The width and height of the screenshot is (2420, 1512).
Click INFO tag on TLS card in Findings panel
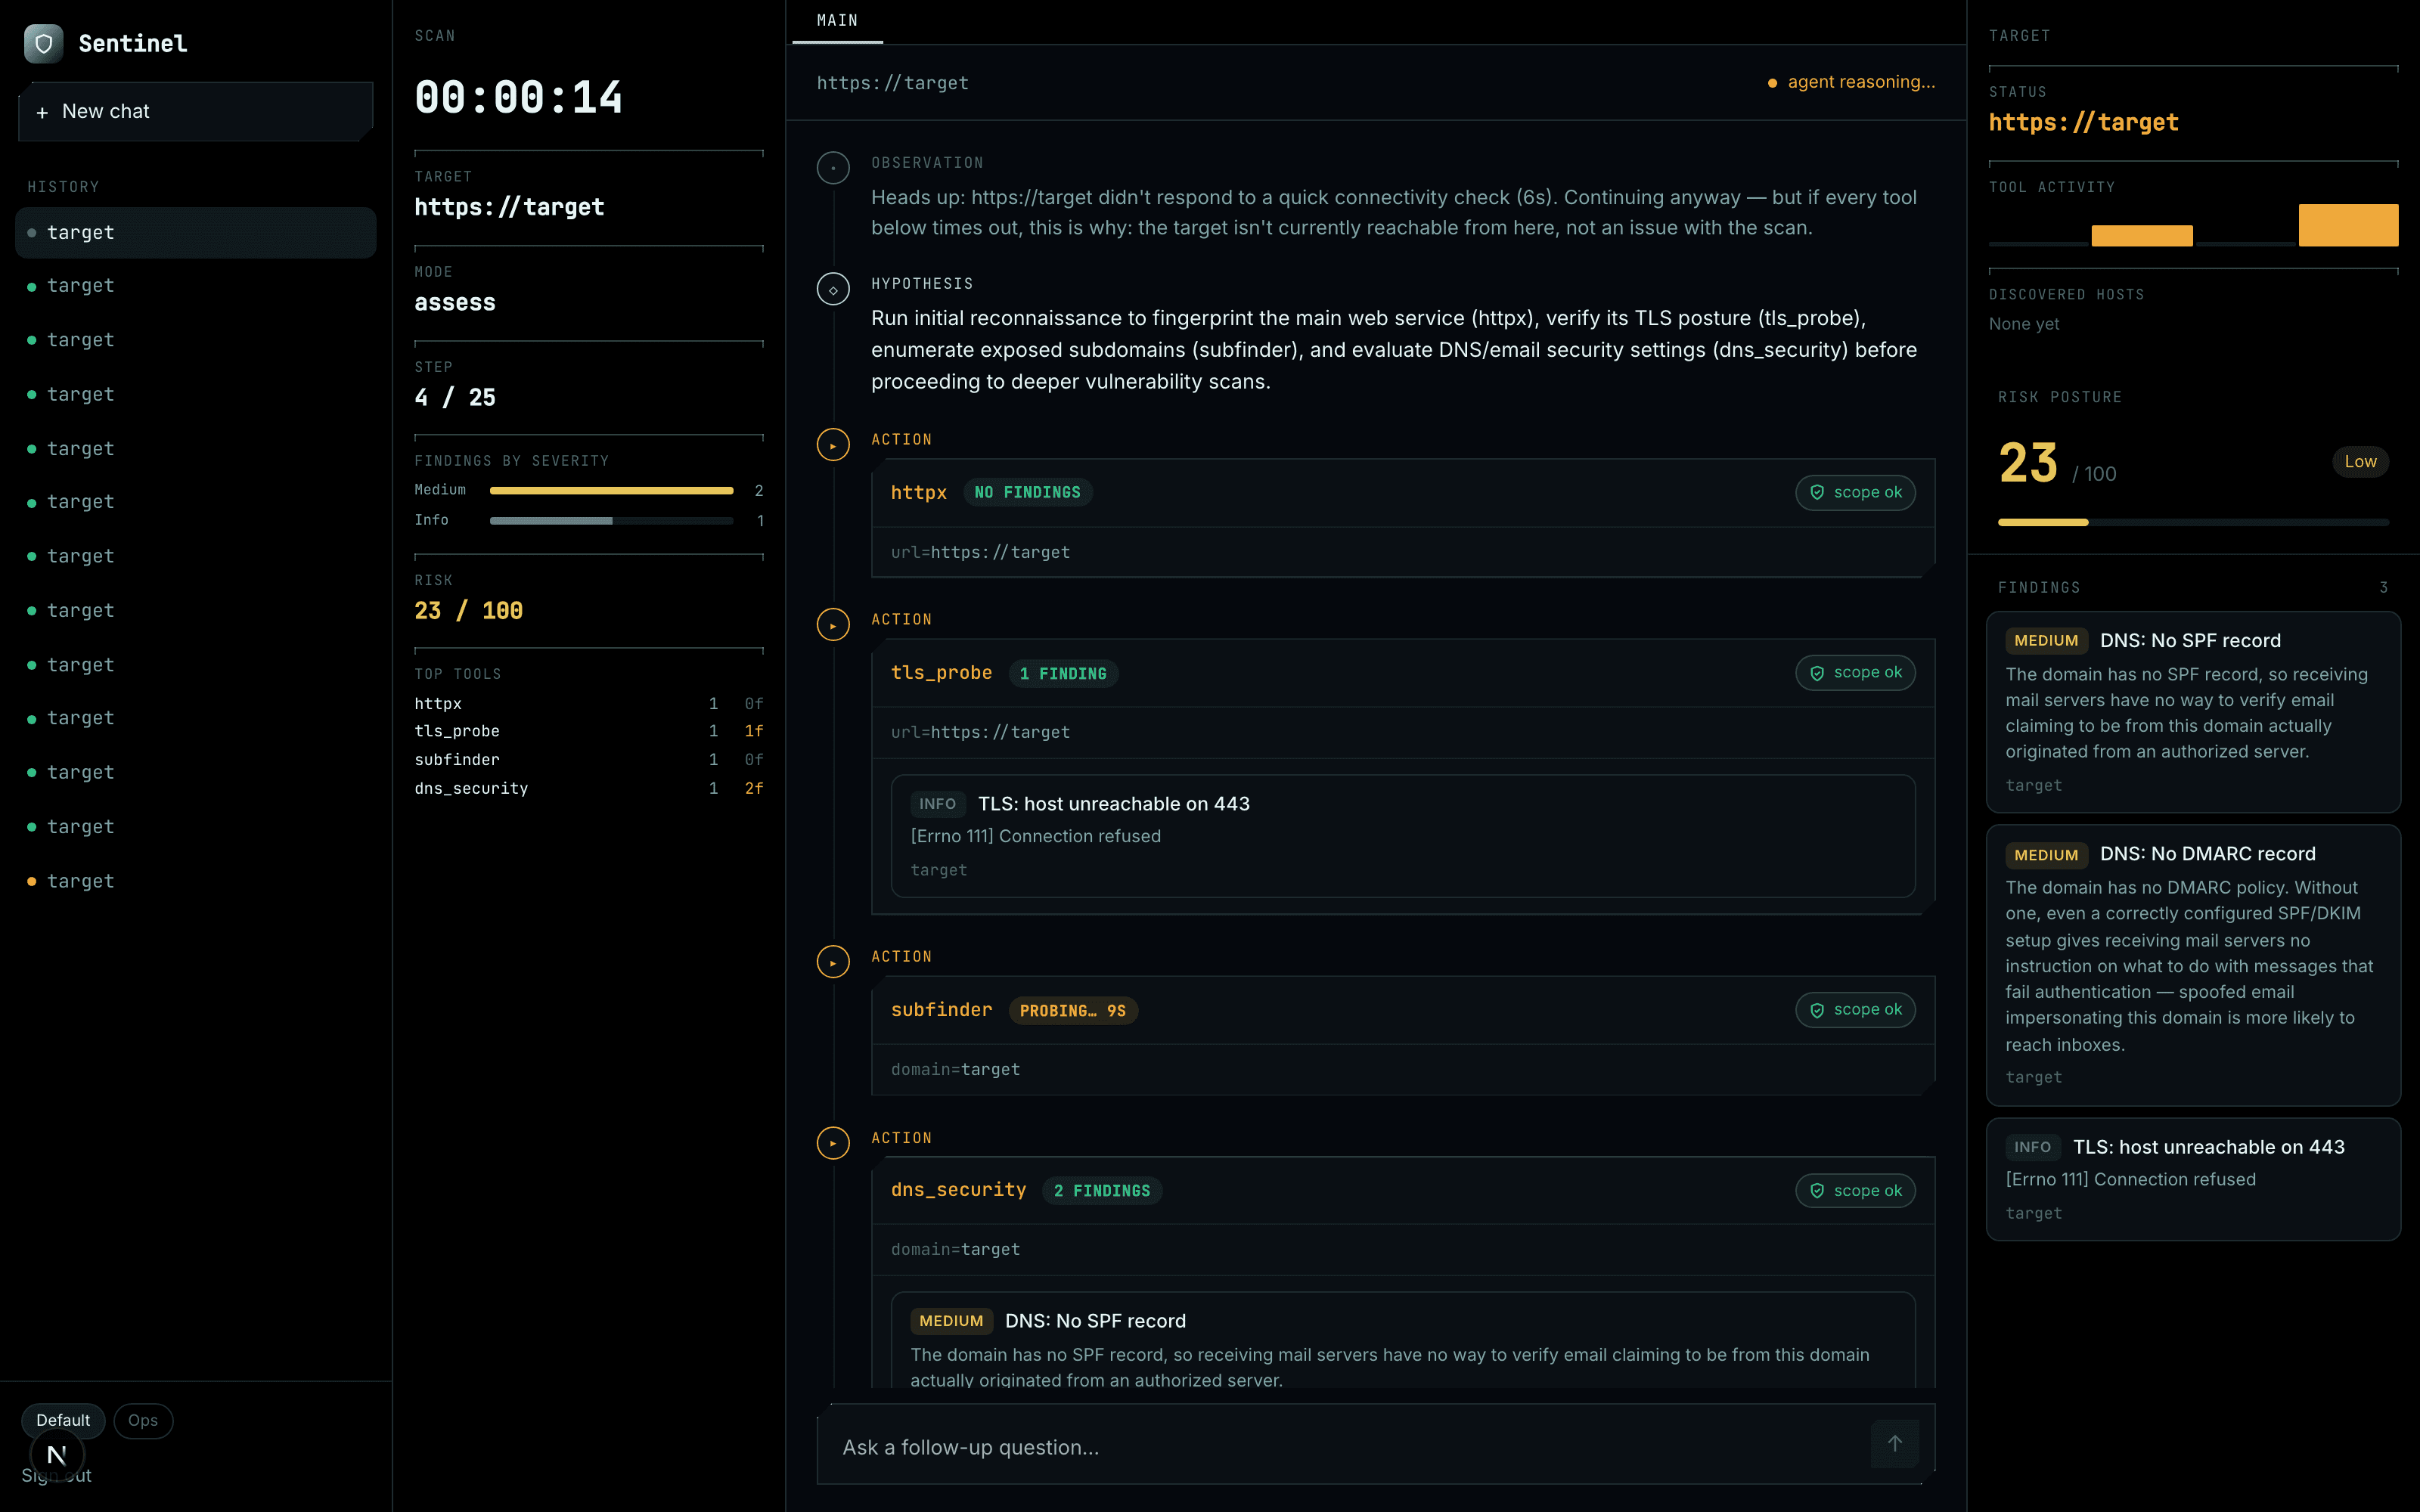[2032, 1147]
